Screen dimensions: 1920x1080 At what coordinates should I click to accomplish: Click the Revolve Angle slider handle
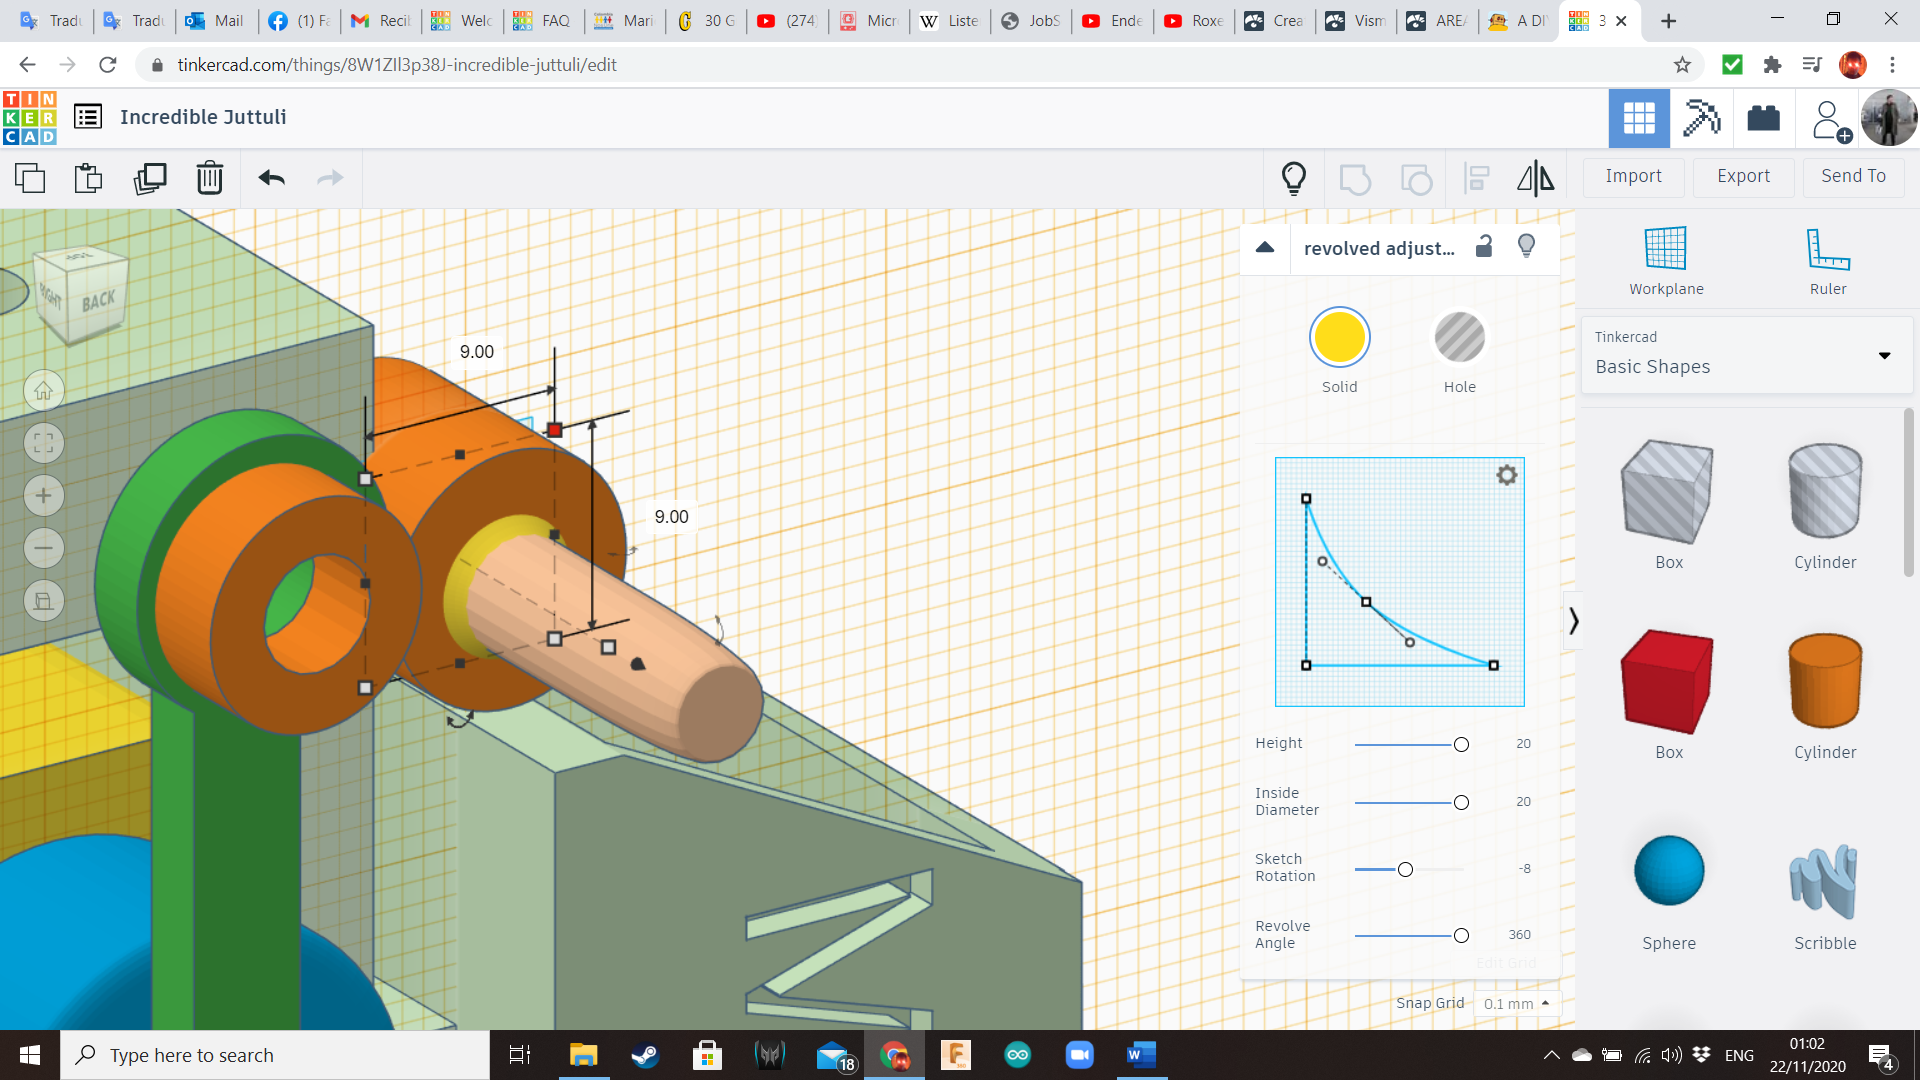(x=1461, y=936)
